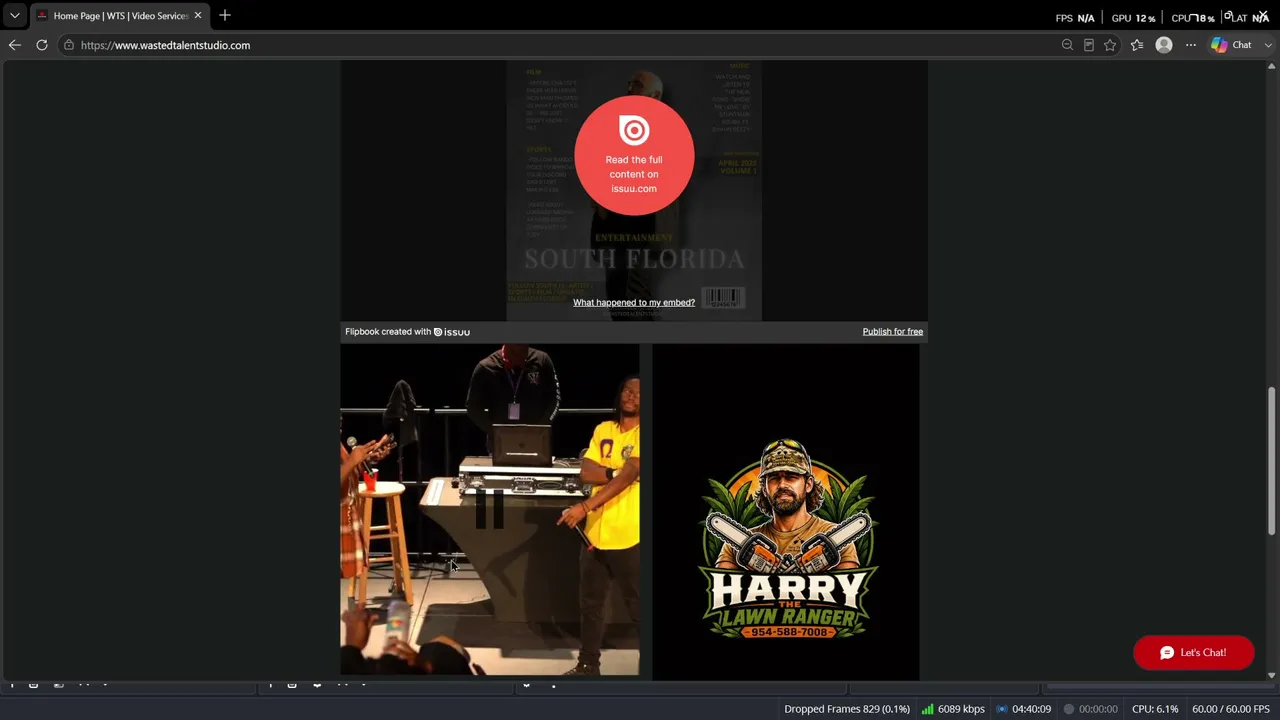Image resolution: width=1280 pixels, height=720 pixels.
Task: Open the reader view icon
Action: pyautogui.click(x=1088, y=45)
